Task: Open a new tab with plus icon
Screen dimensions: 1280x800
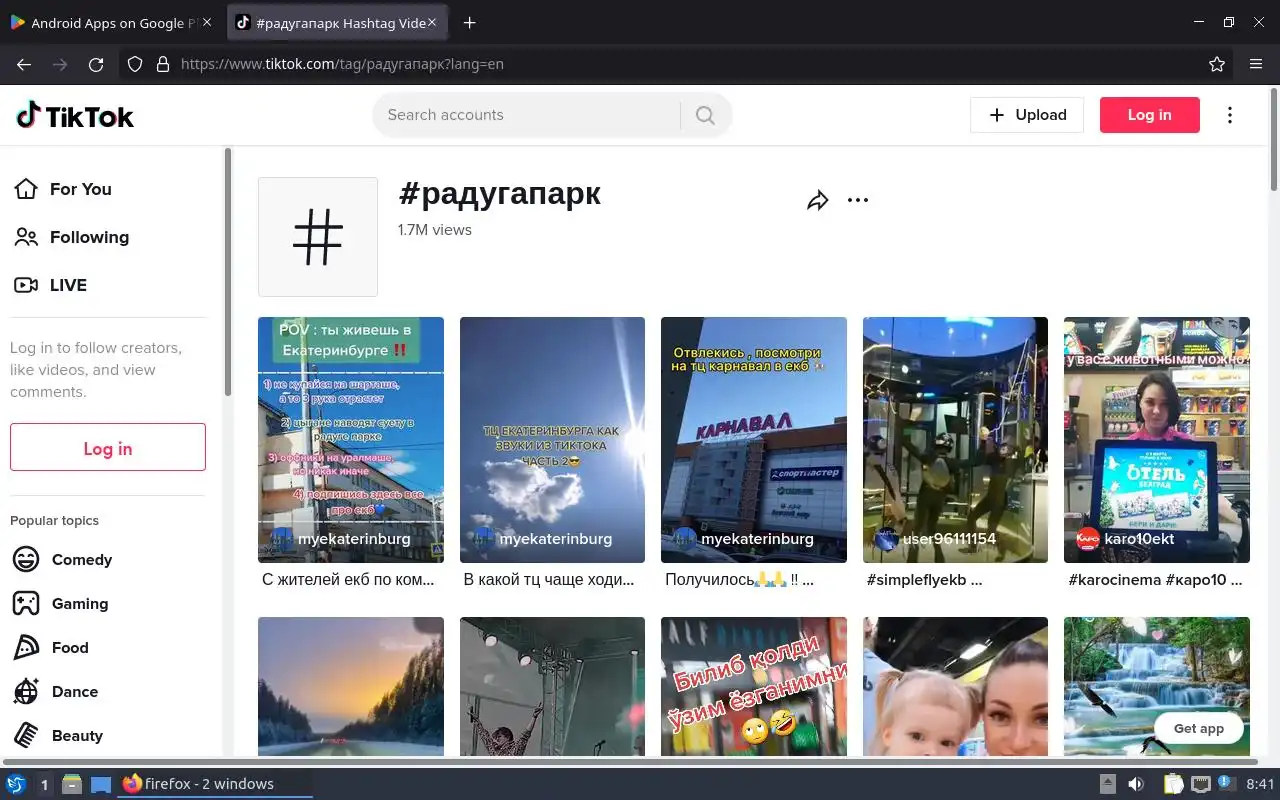Action: click(x=469, y=23)
